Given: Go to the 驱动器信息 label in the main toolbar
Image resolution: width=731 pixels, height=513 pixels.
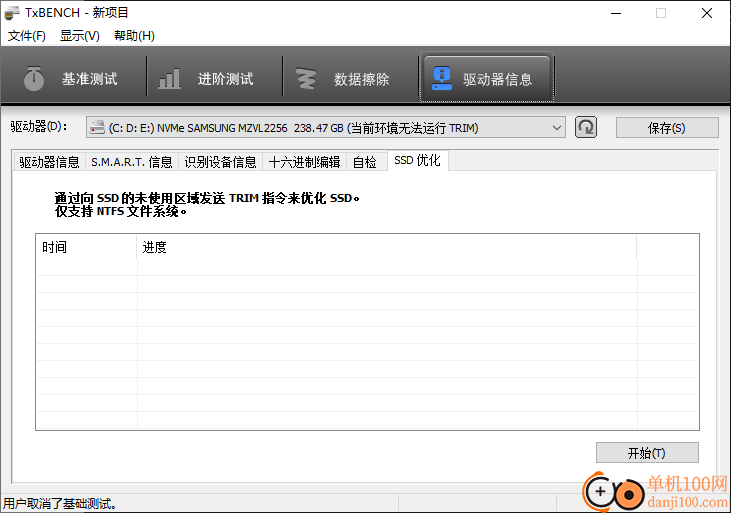Looking at the screenshot, I should click(497, 79).
